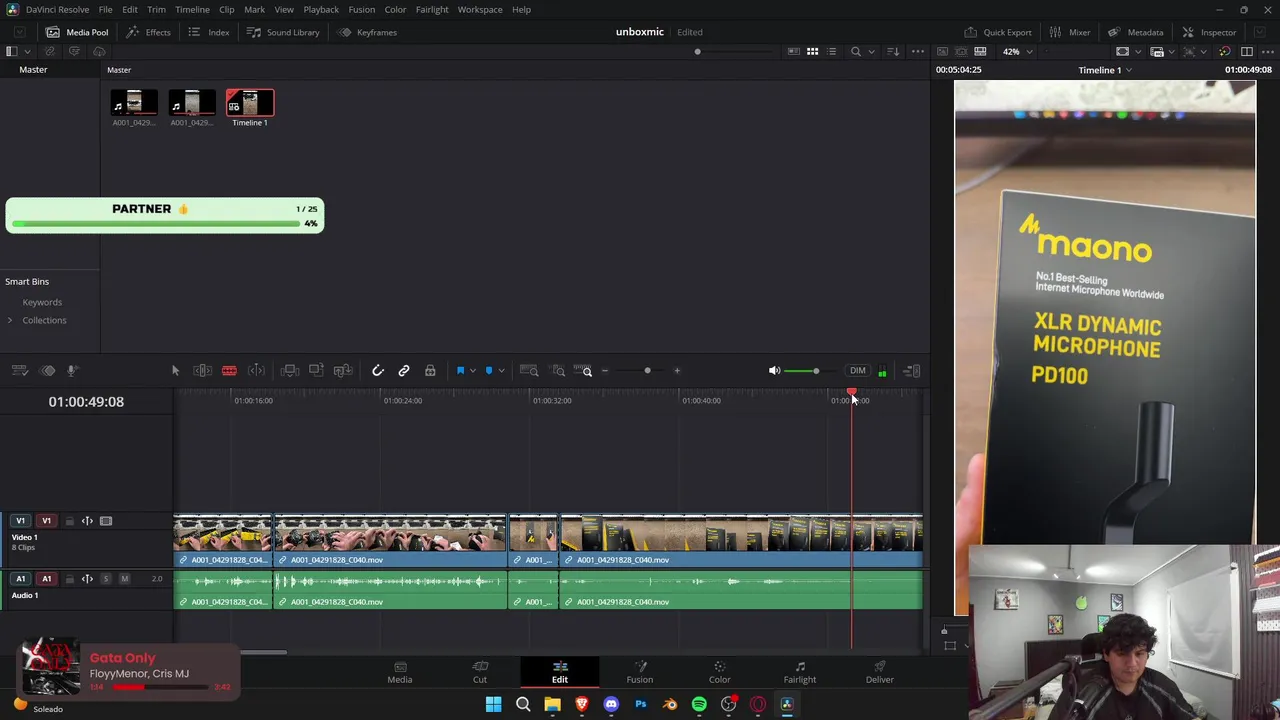Switch to the Color page

720,672
